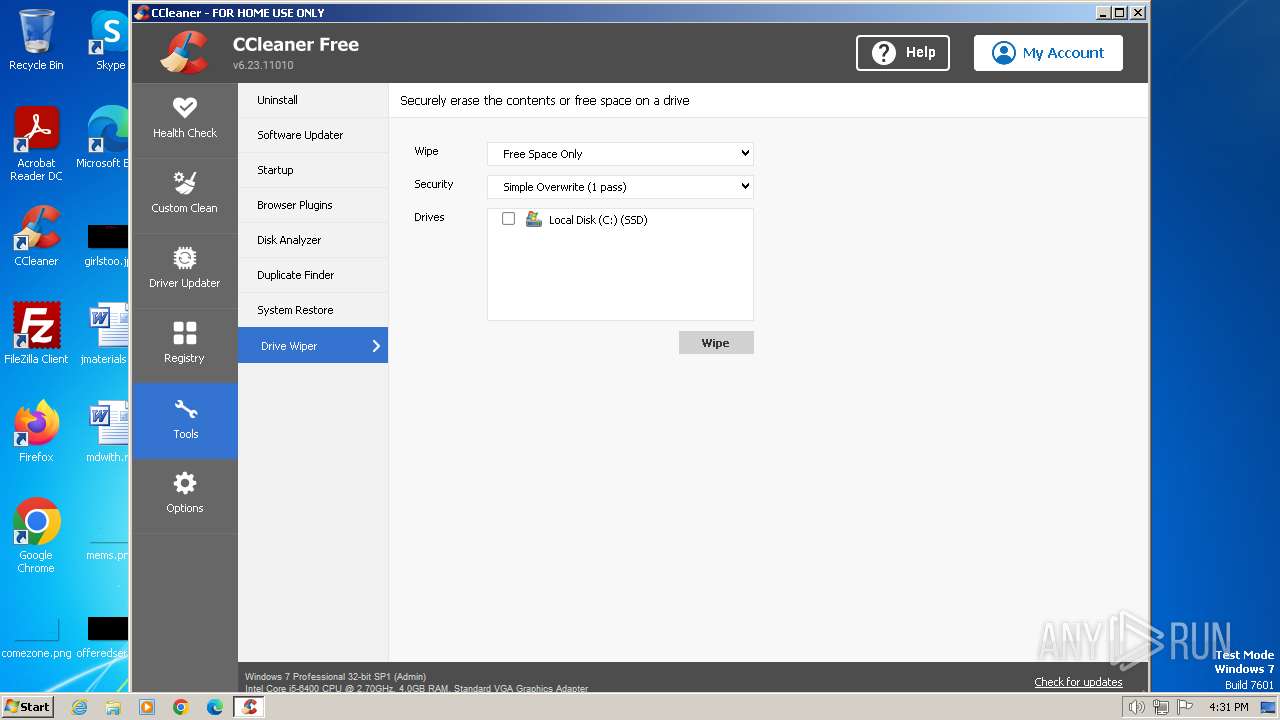Open Internet Explorer from taskbar
The width and height of the screenshot is (1280, 720).
point(79,707)
